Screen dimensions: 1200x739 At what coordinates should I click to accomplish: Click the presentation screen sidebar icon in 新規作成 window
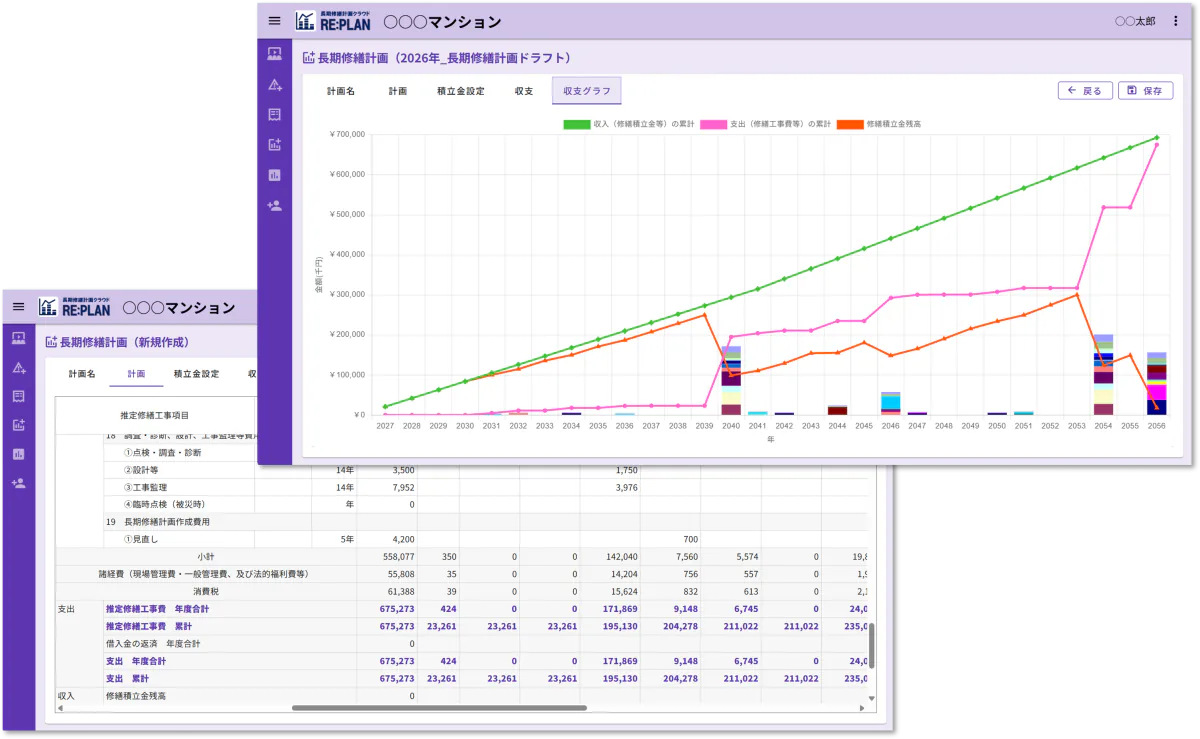(19, 338)
